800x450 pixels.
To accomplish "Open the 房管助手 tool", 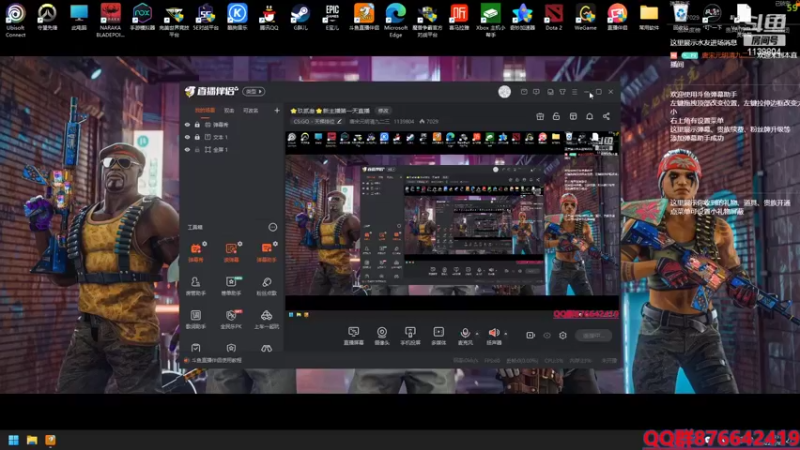I will 196,286.
